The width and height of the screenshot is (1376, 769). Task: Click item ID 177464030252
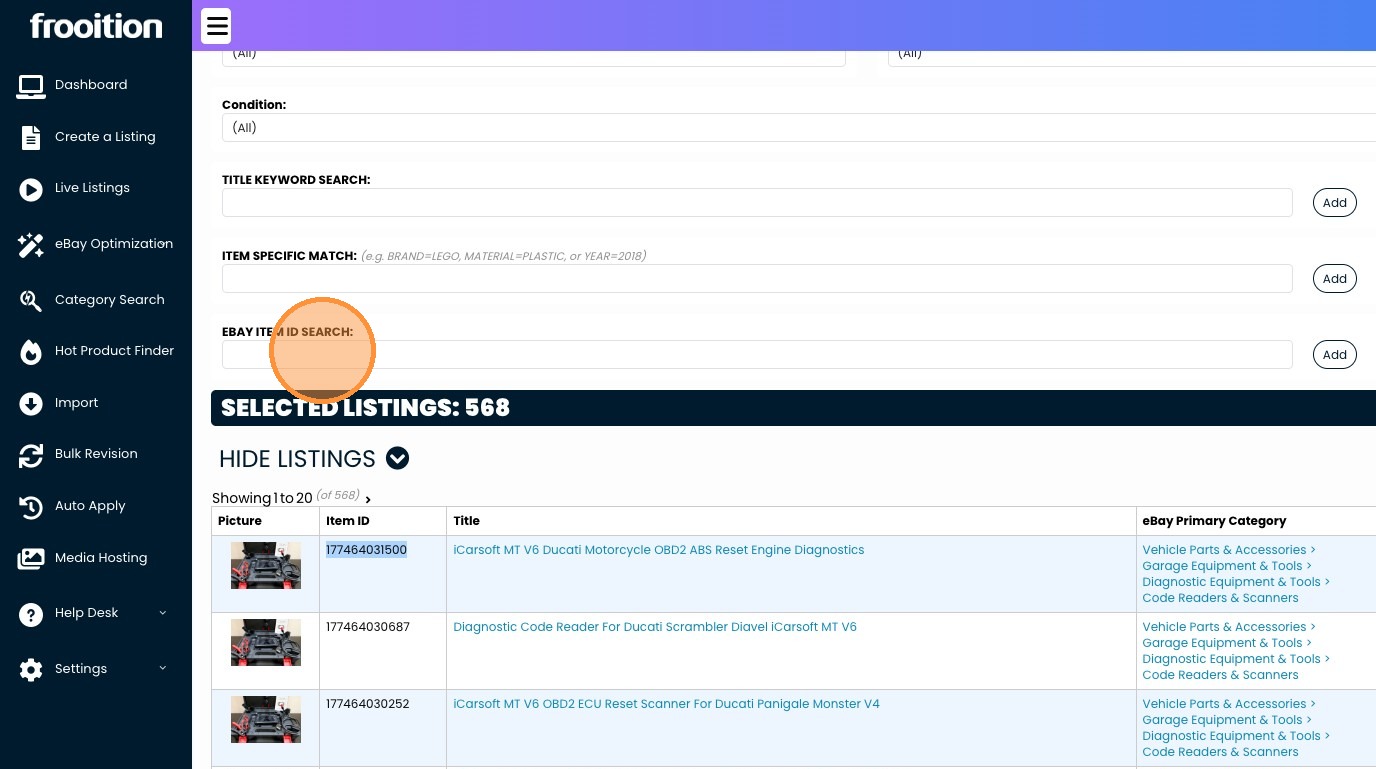[x=368, y=704]
